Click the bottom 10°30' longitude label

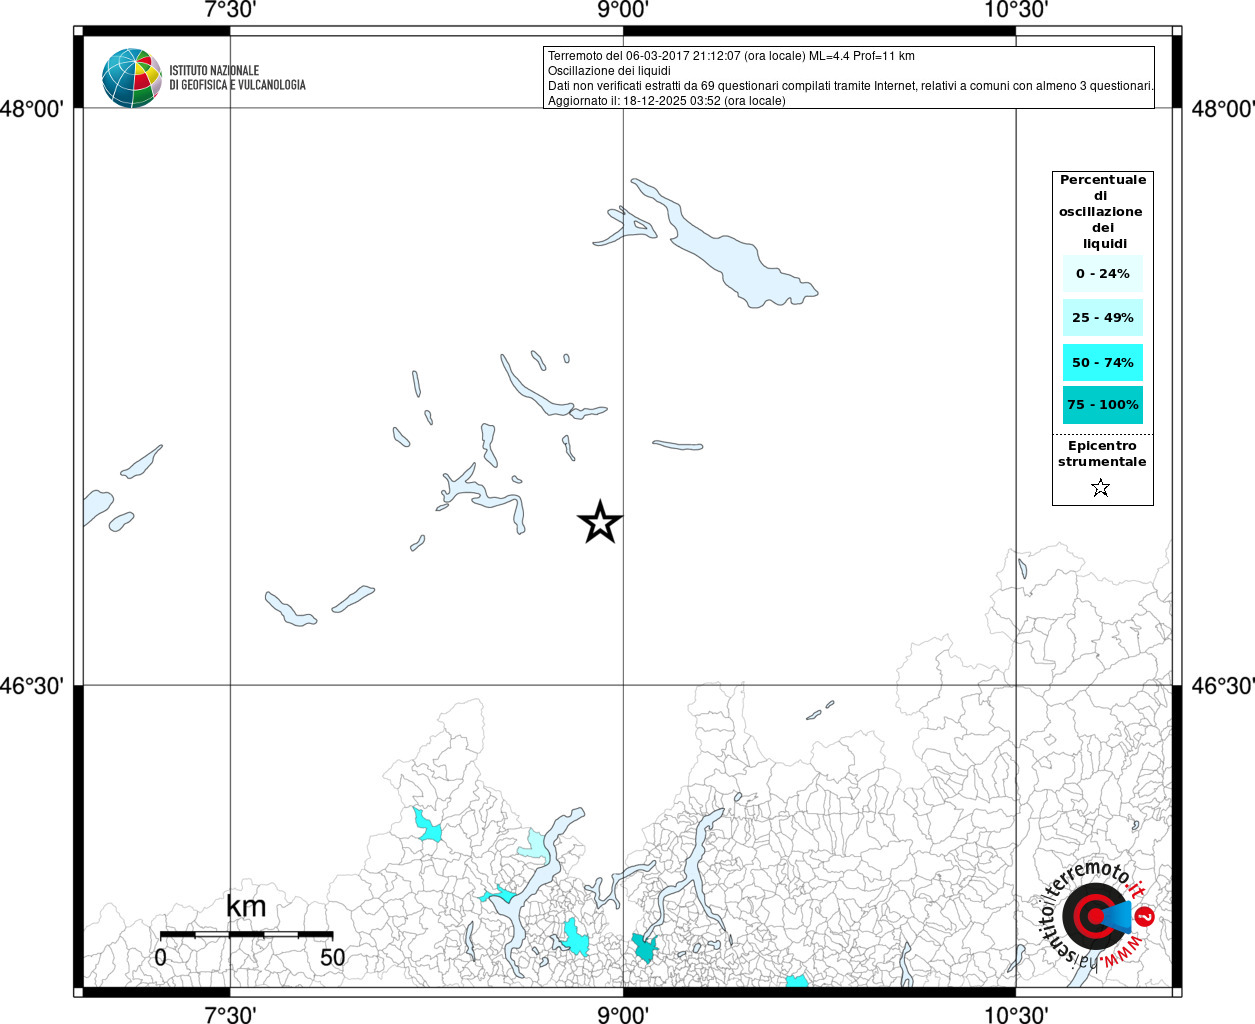(x=1016, y=1015)
